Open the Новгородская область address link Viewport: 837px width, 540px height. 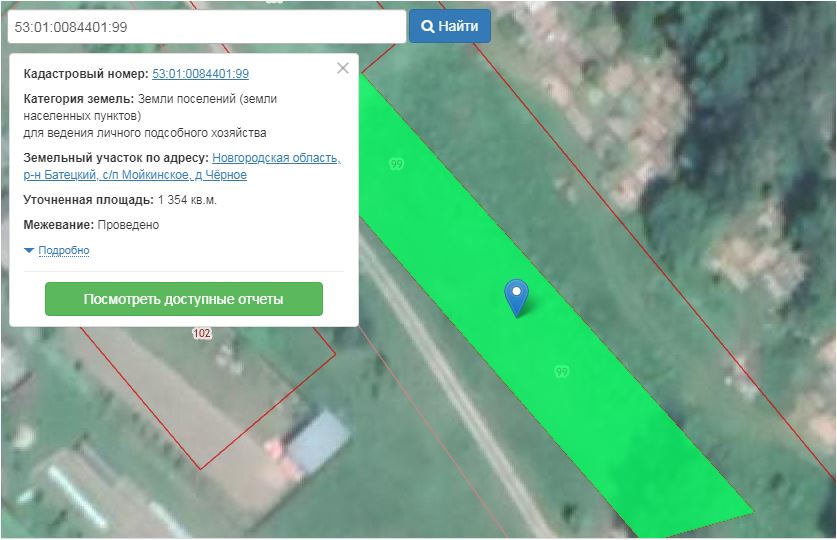click(182, 166)
